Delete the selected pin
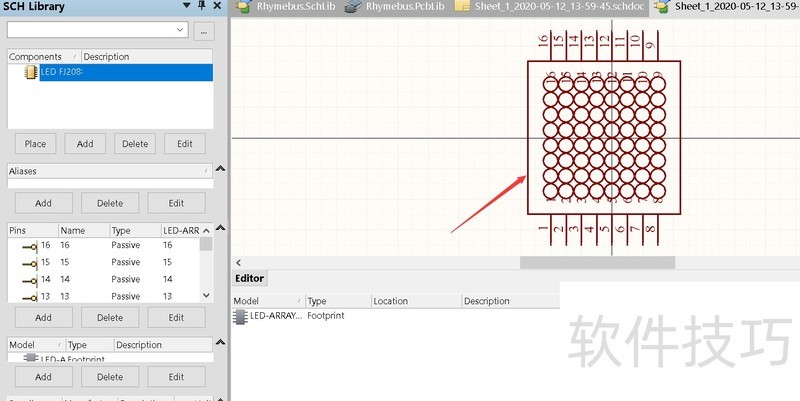The height and width of the screenshot is (401, 800). click(x=110, y=318)
